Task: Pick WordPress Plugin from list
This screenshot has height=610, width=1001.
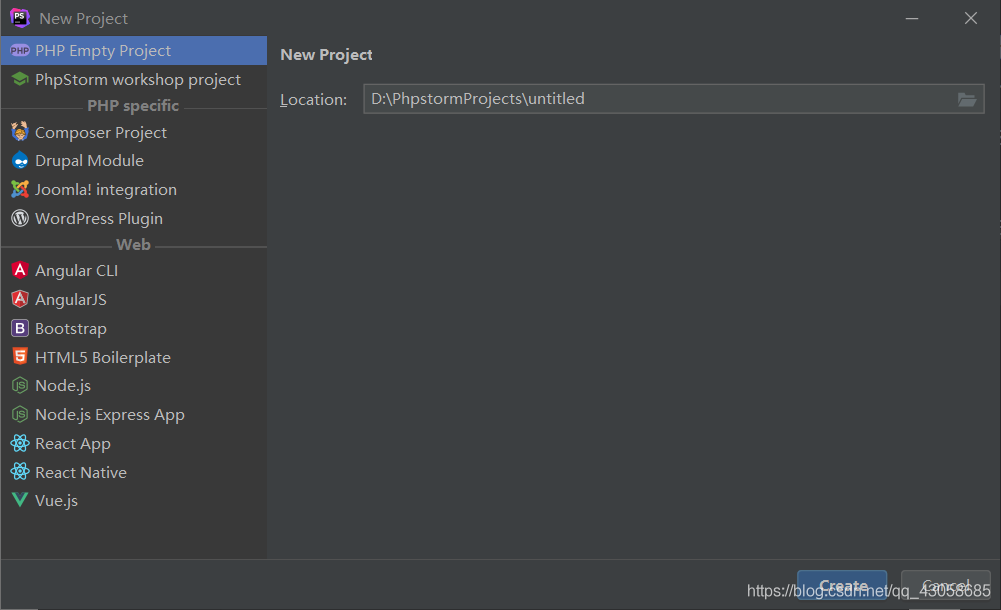Action: click(133, 218)
